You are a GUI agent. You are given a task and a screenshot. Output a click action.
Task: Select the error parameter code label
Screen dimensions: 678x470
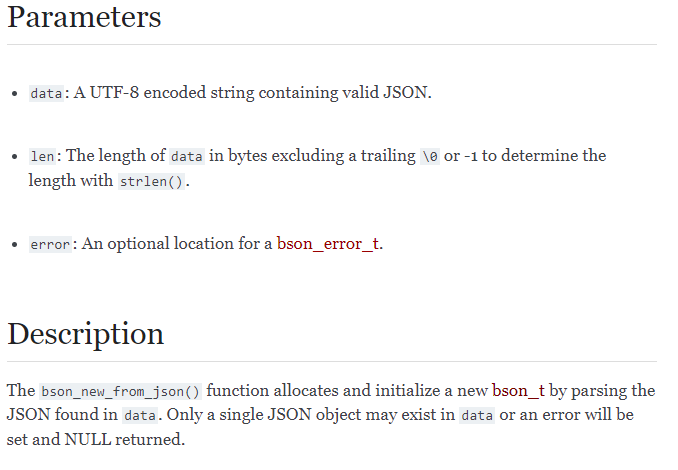click(50, 245)
